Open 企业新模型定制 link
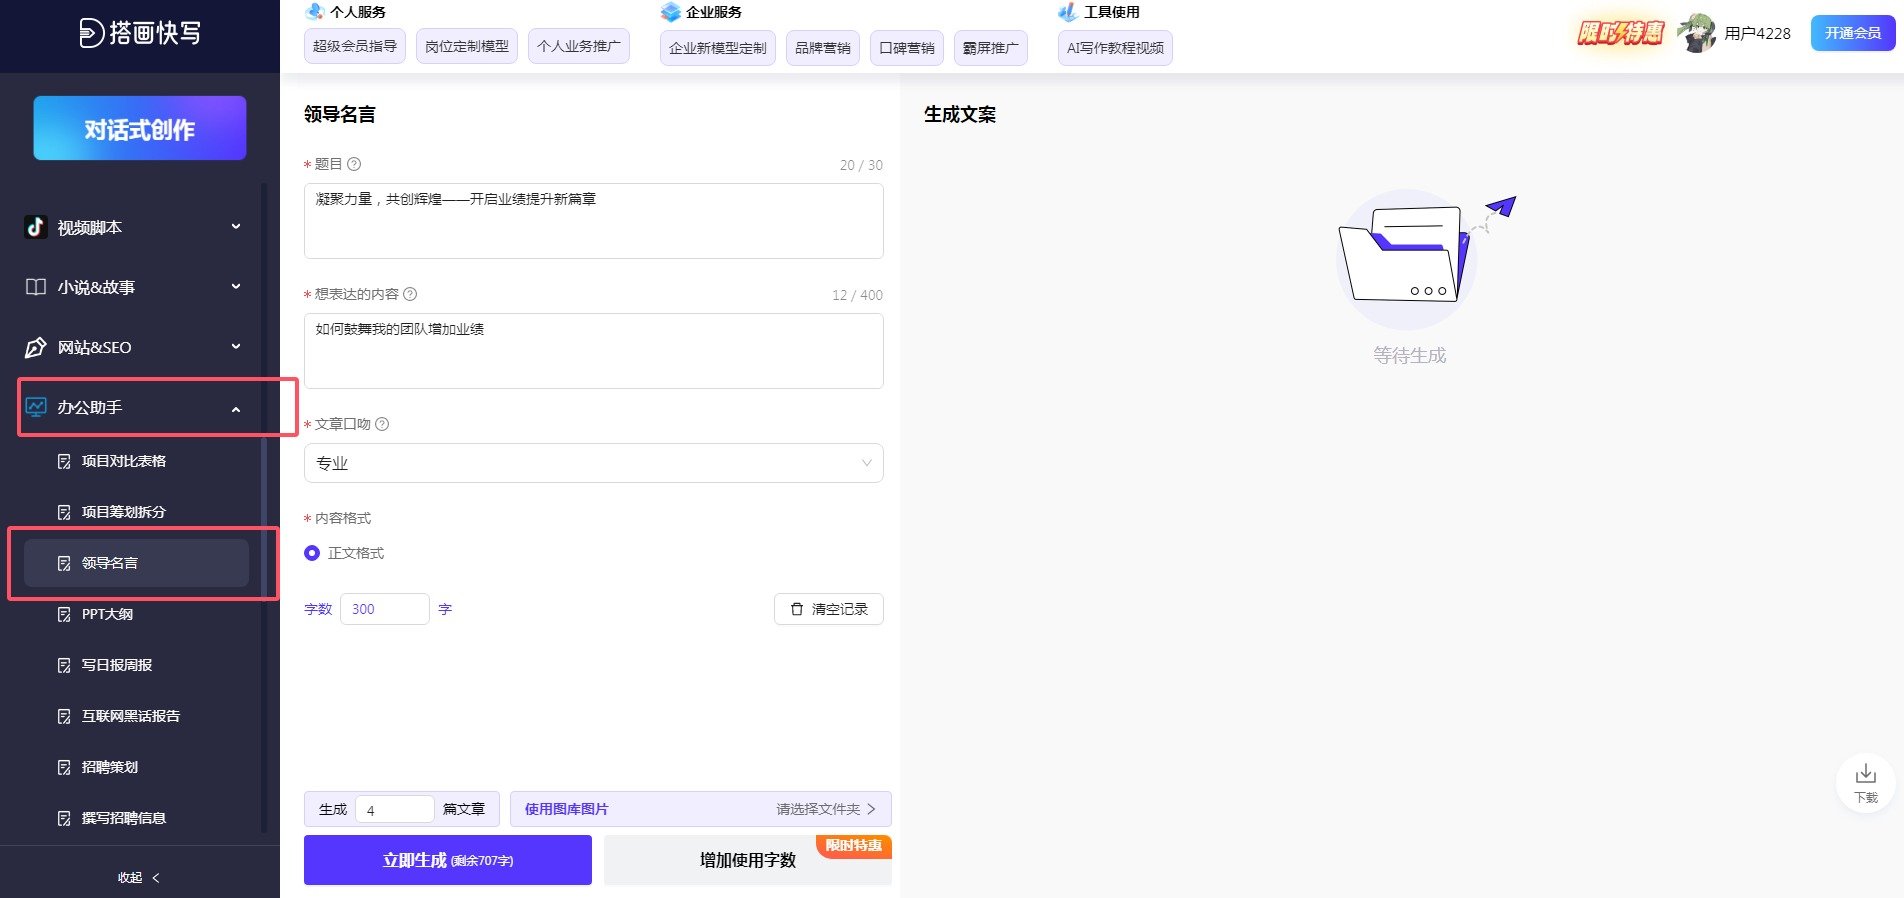1904x898 pixels. 718,48
